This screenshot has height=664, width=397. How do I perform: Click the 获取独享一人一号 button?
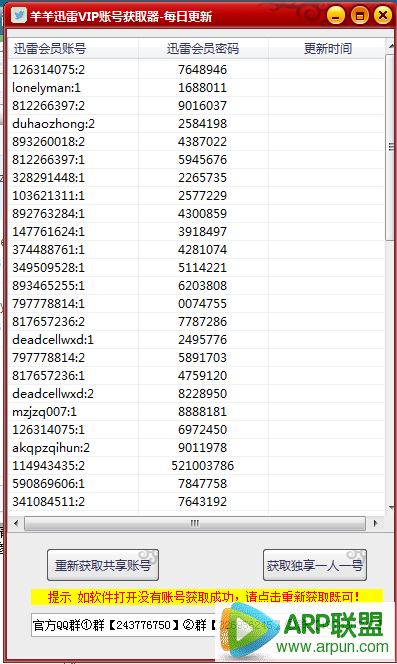[x=315, y=565]
